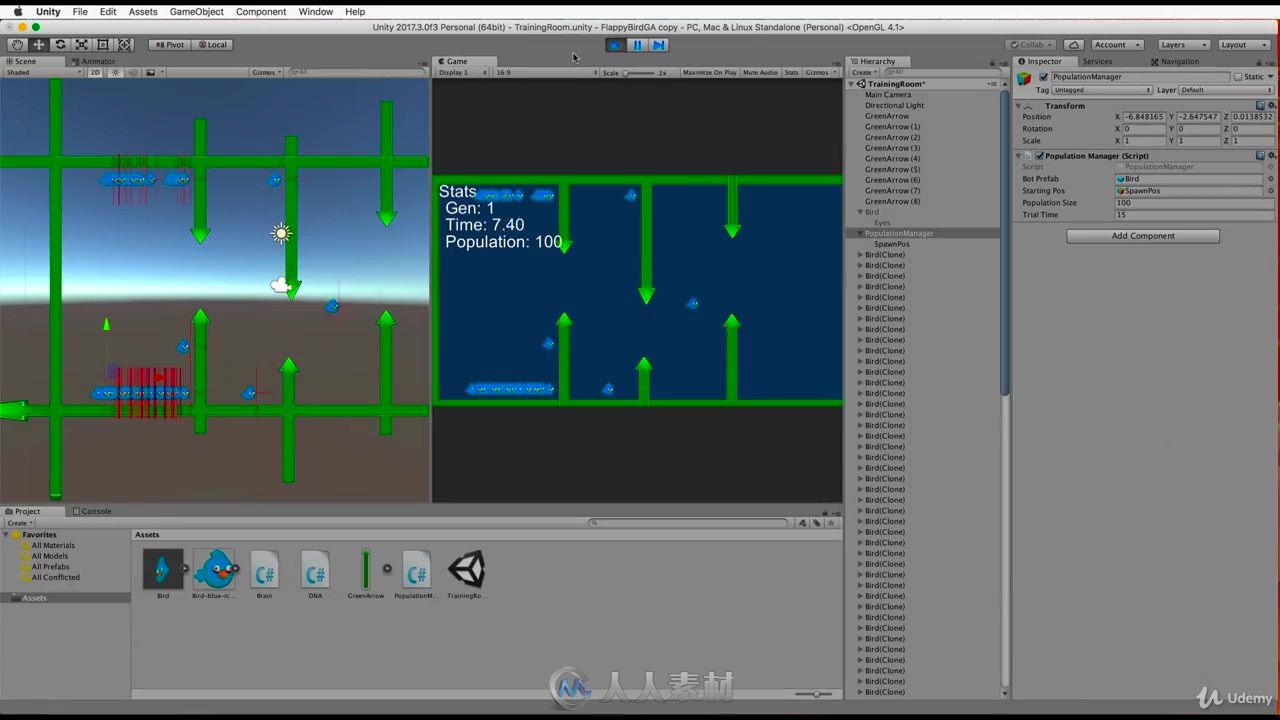Select the Move tool

39,45
